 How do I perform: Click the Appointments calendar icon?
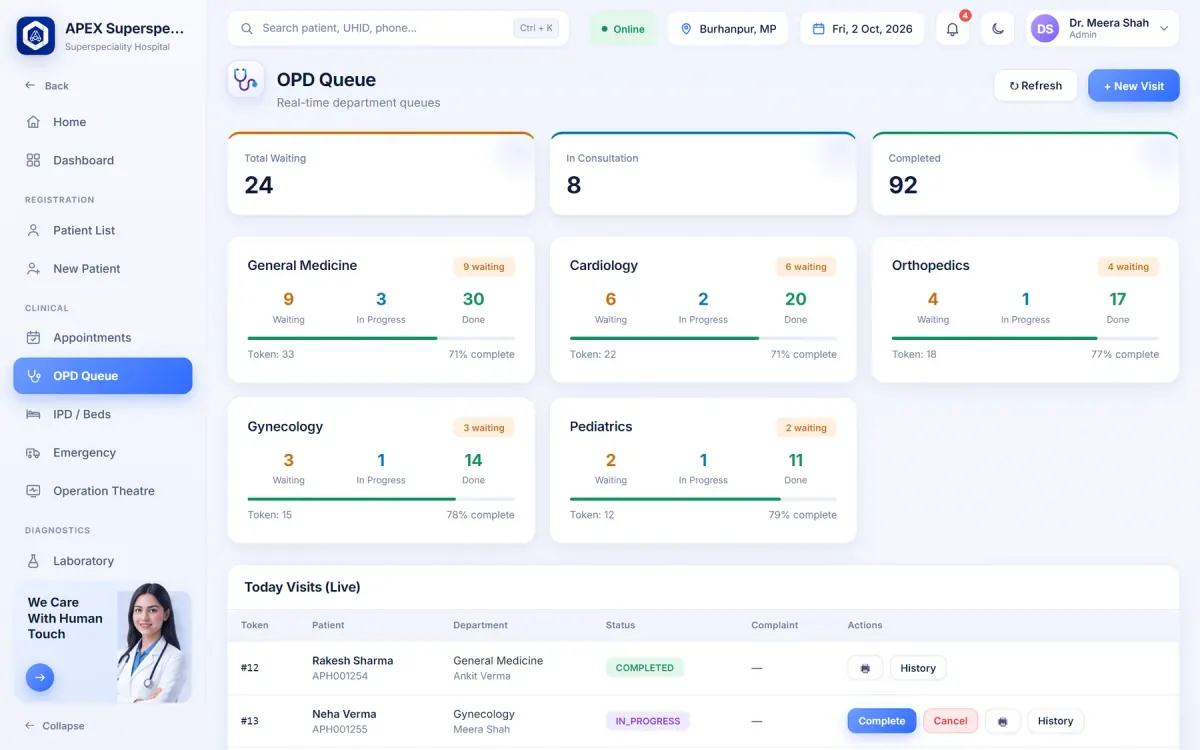[x=33, y=338]
